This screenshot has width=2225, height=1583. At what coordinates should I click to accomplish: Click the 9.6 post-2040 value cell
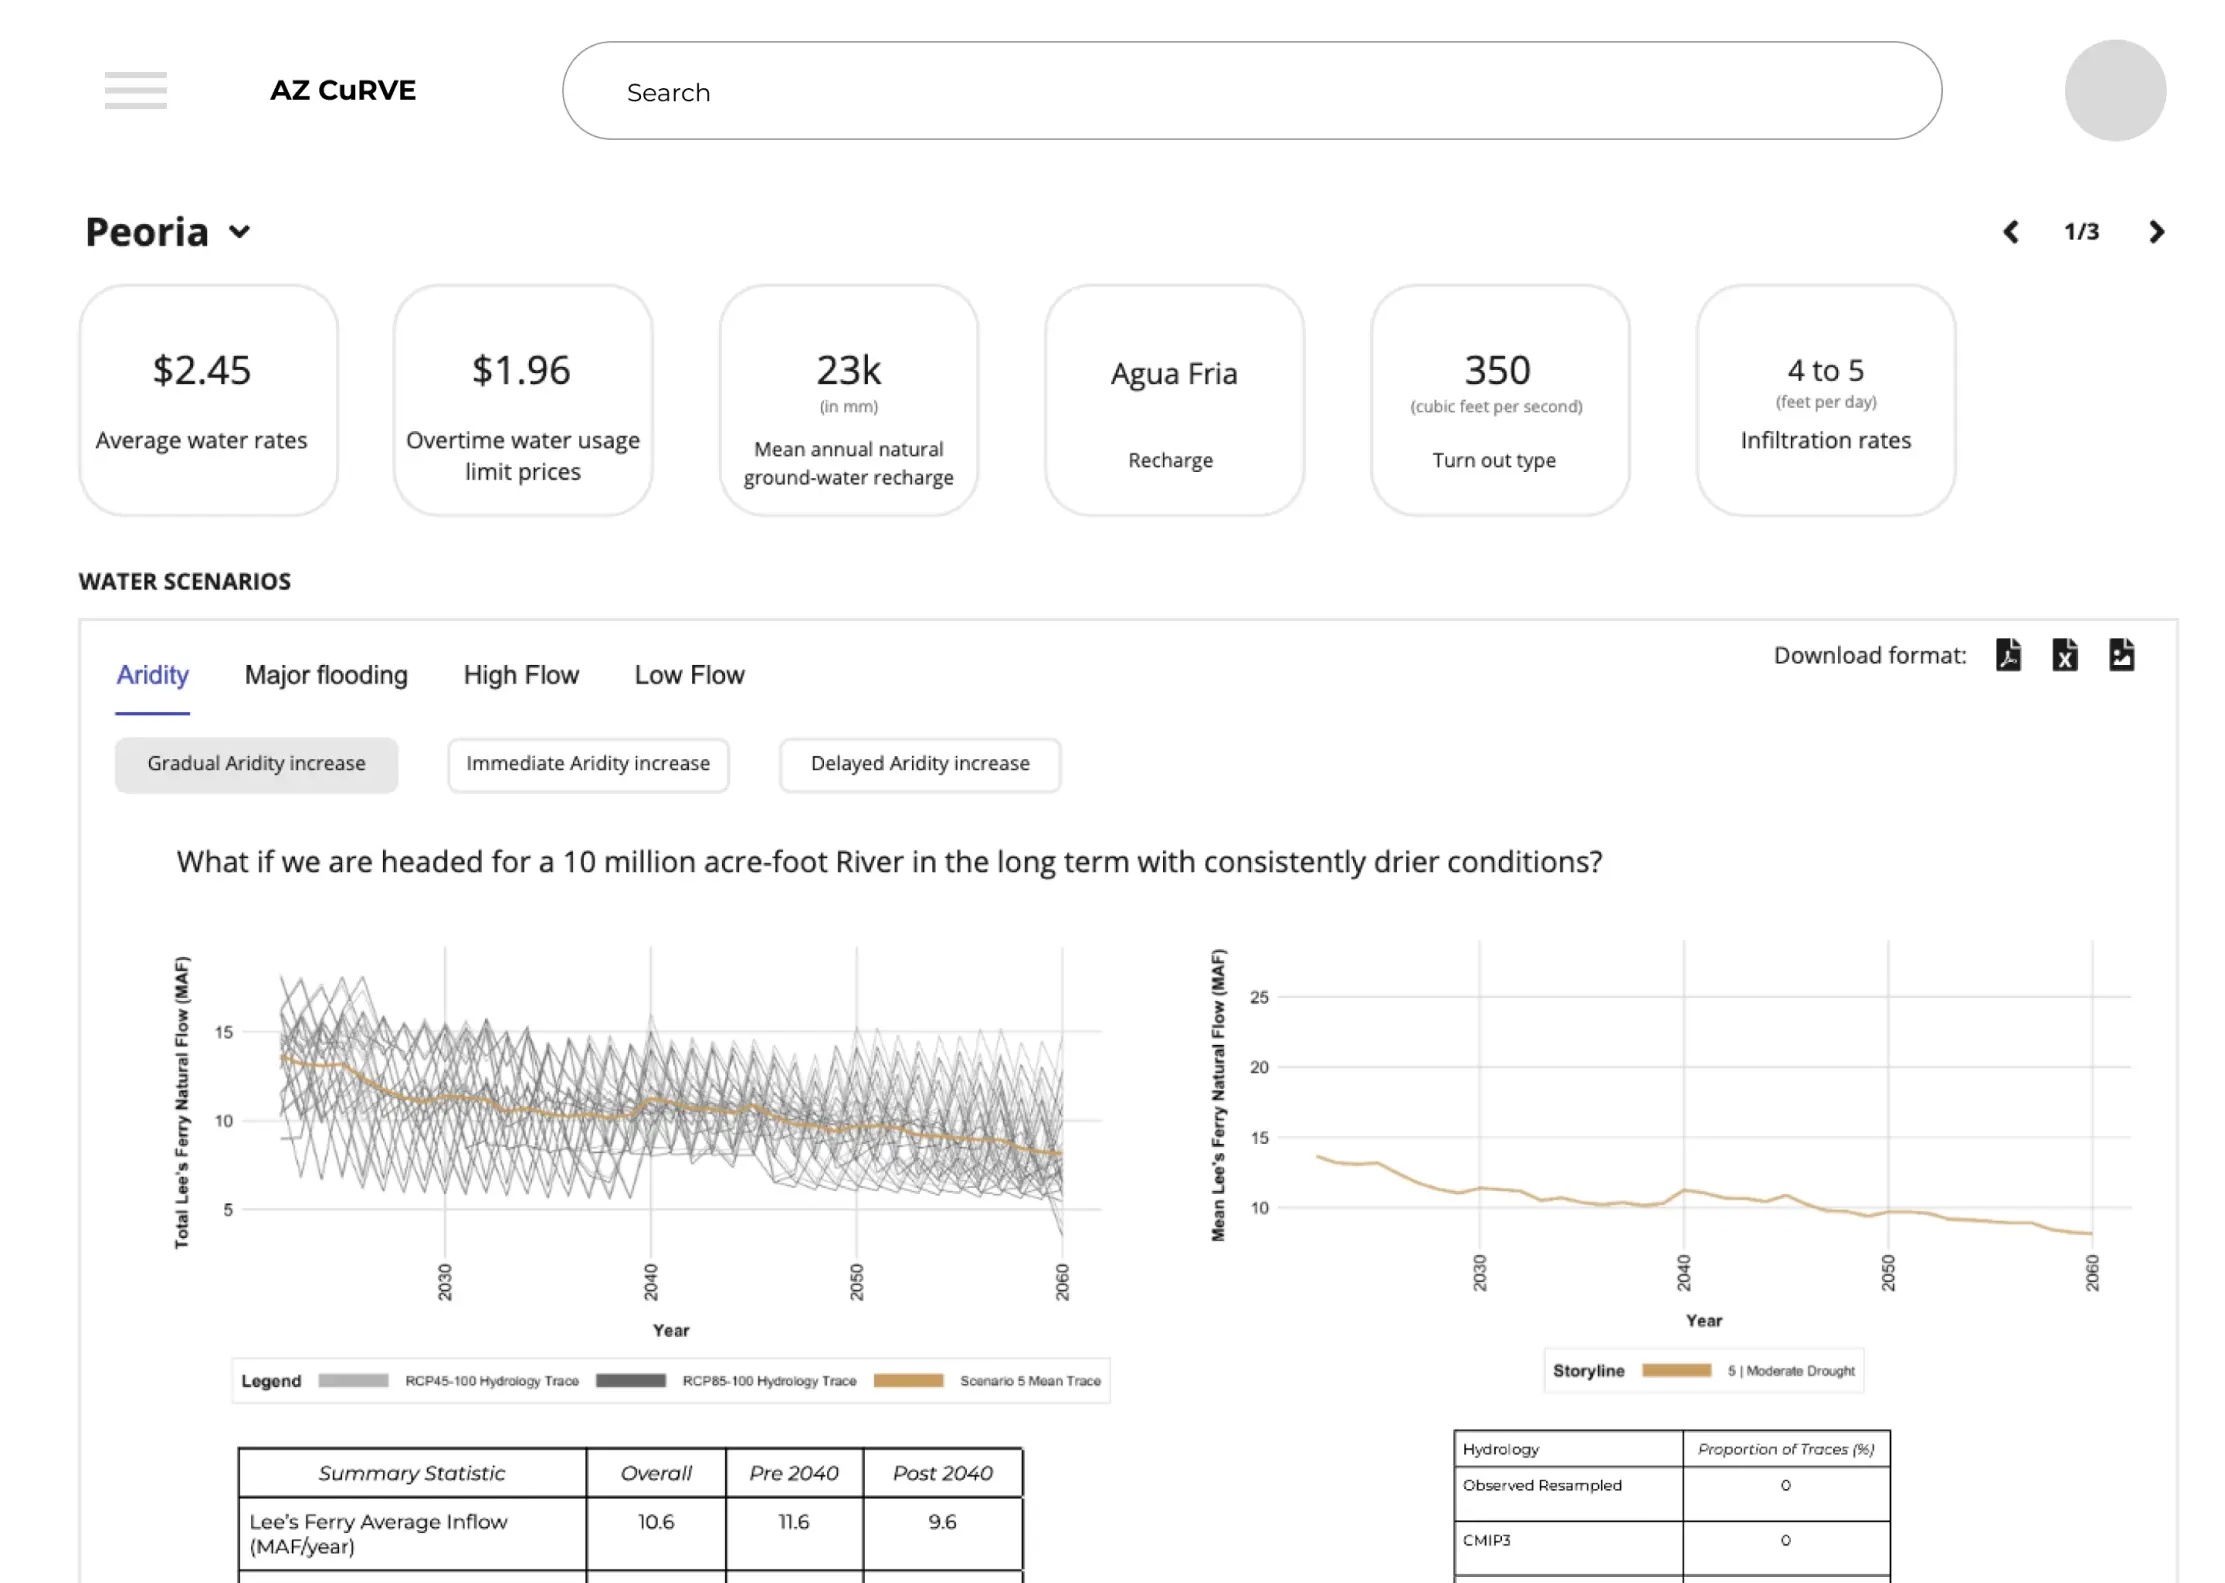943,1534
